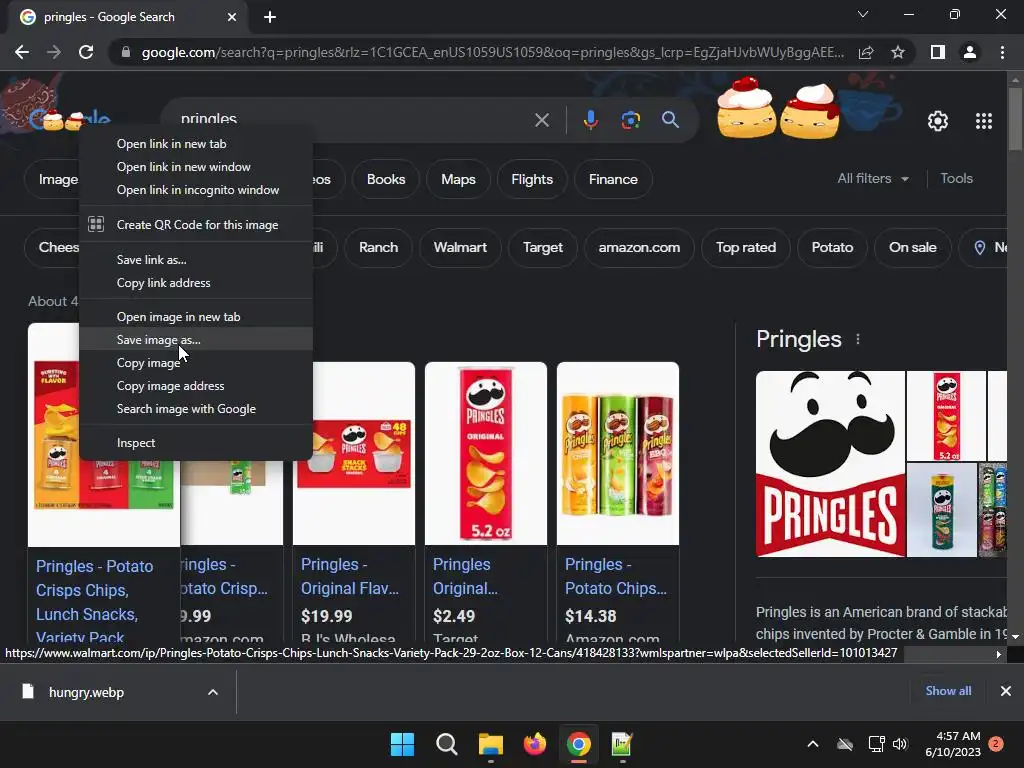Open File Explorer from the taskbar
Viewport: 1024px width, 768px height.
click(490, 744)
